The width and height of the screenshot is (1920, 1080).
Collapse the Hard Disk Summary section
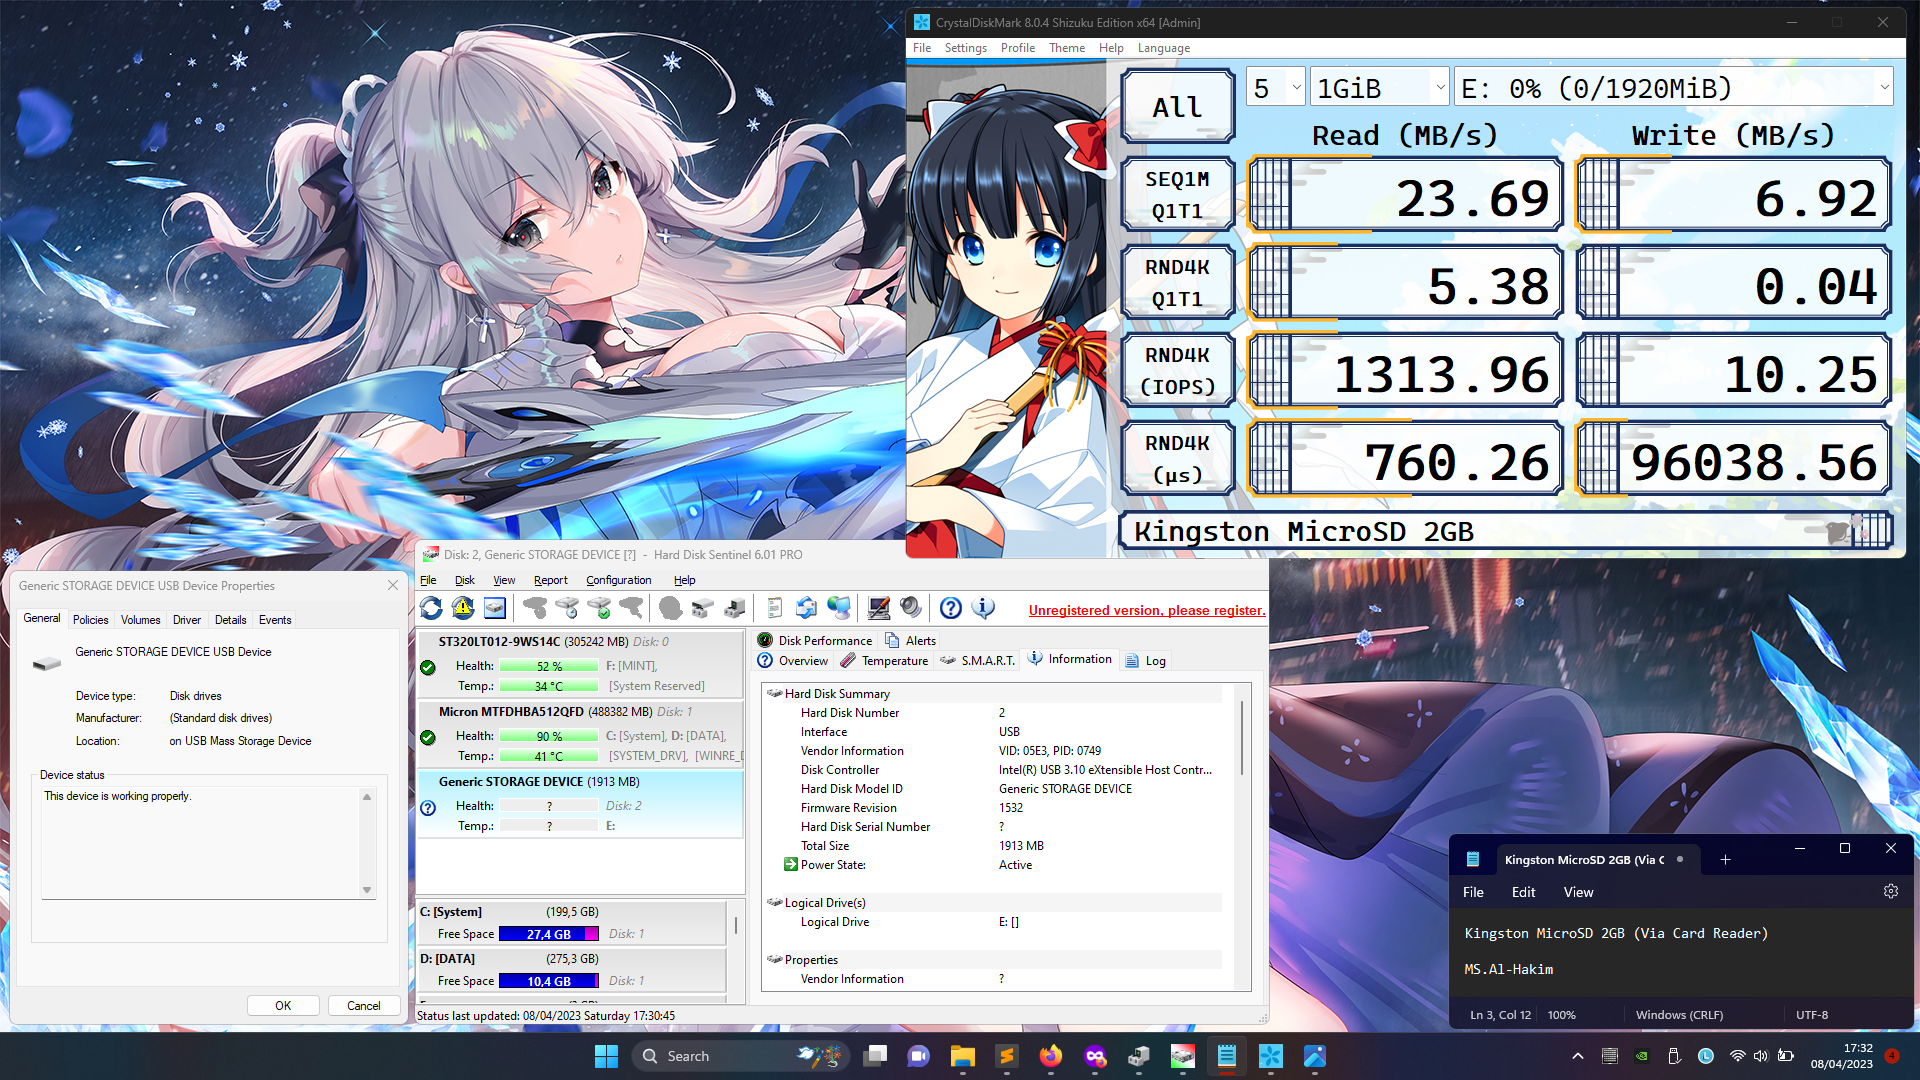click(x=774, y=693)
